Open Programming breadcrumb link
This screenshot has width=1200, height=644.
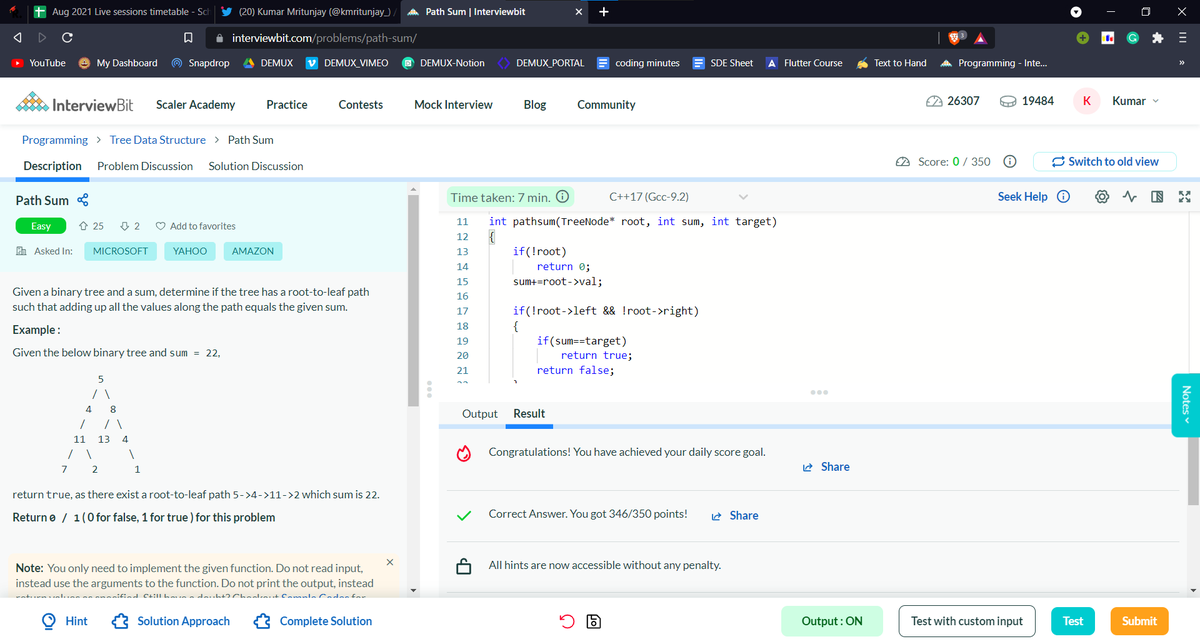pyautogui.click(x=54, y=140)
